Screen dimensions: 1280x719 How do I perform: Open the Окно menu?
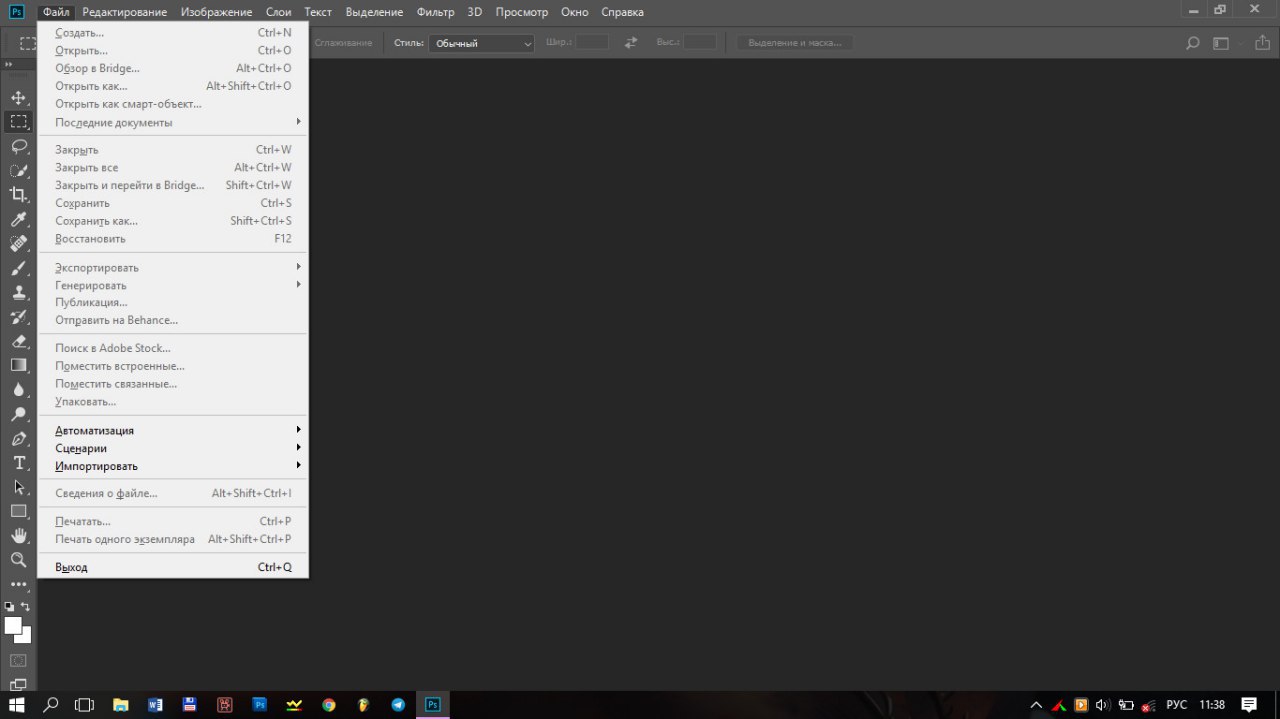click(574, 12)
